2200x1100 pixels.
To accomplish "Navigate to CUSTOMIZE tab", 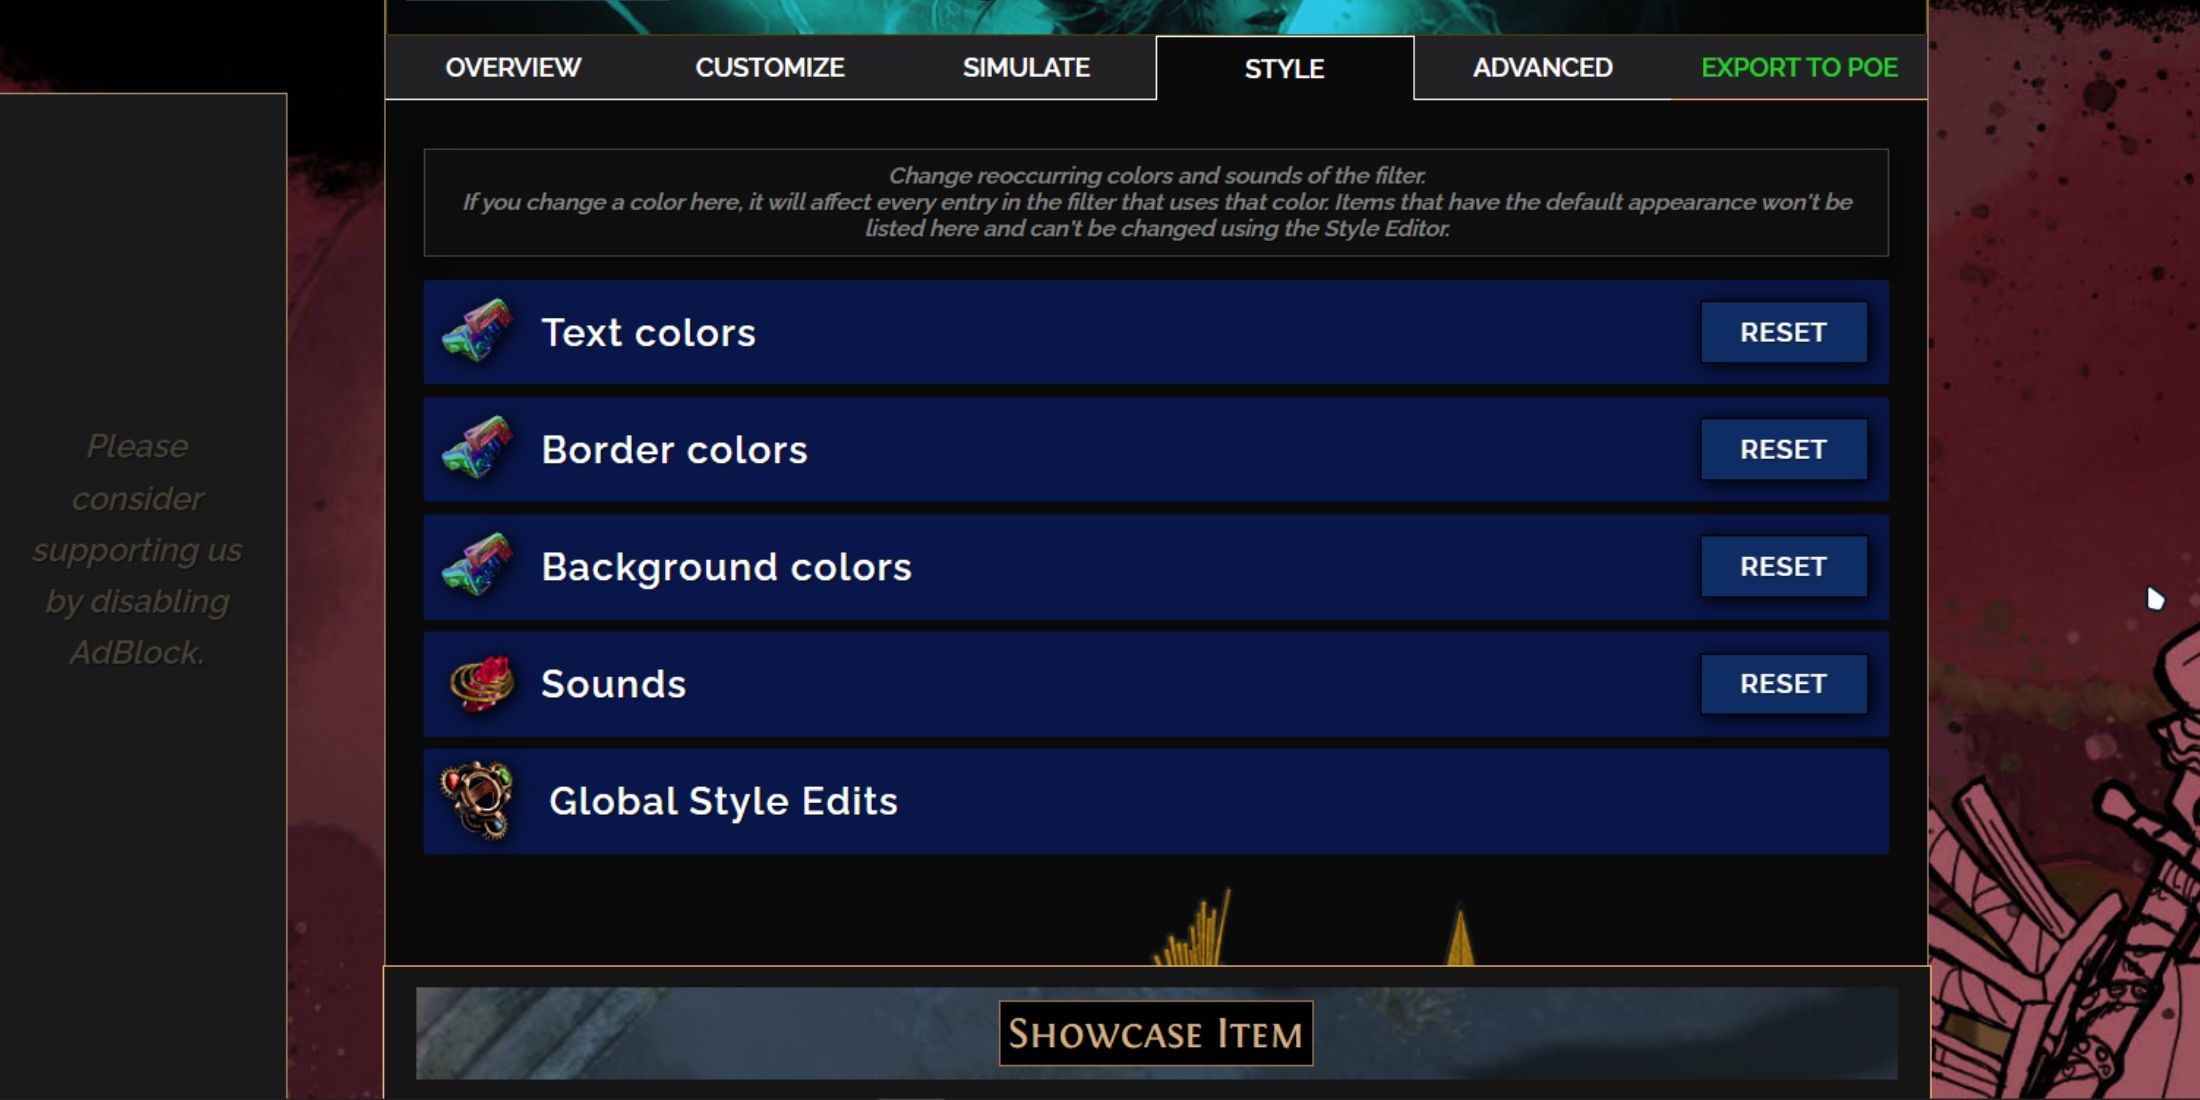I will click(x=769, y=67).
